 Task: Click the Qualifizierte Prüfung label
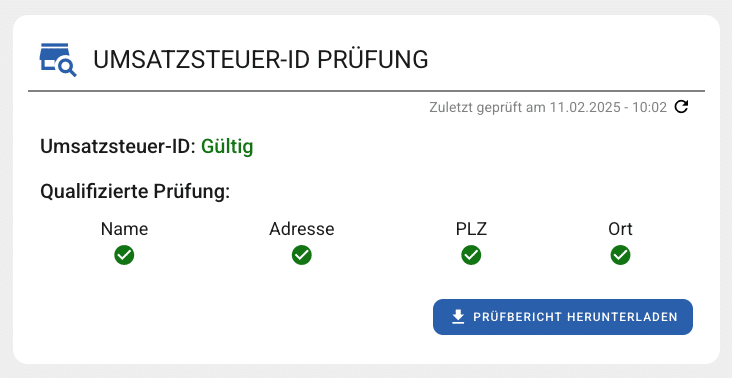coord(135,192)
